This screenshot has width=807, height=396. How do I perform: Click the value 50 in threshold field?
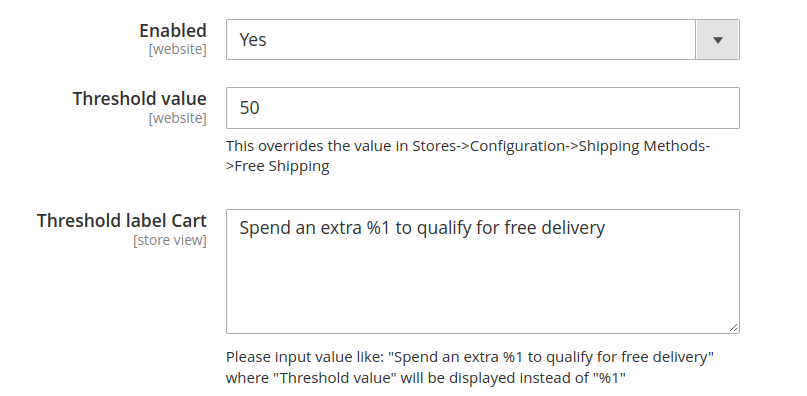pyautogui.click(x=249, y=108)
